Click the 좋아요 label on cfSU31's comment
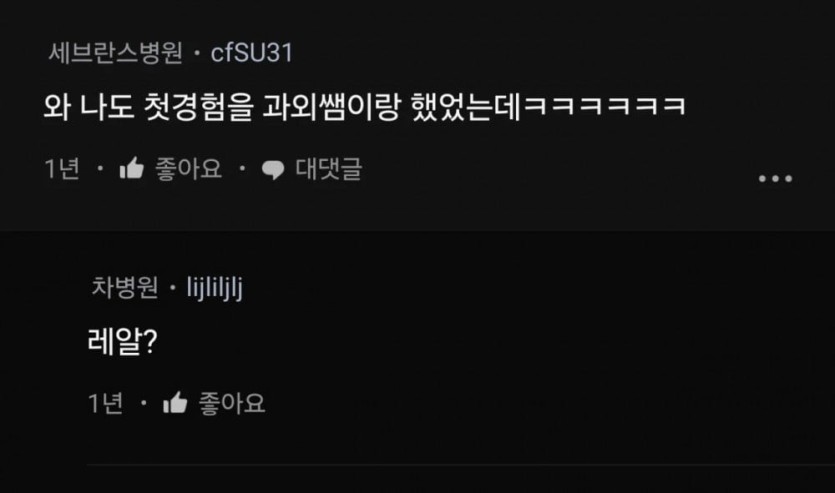This screenshot has width=835, height=493. [188, 169]
